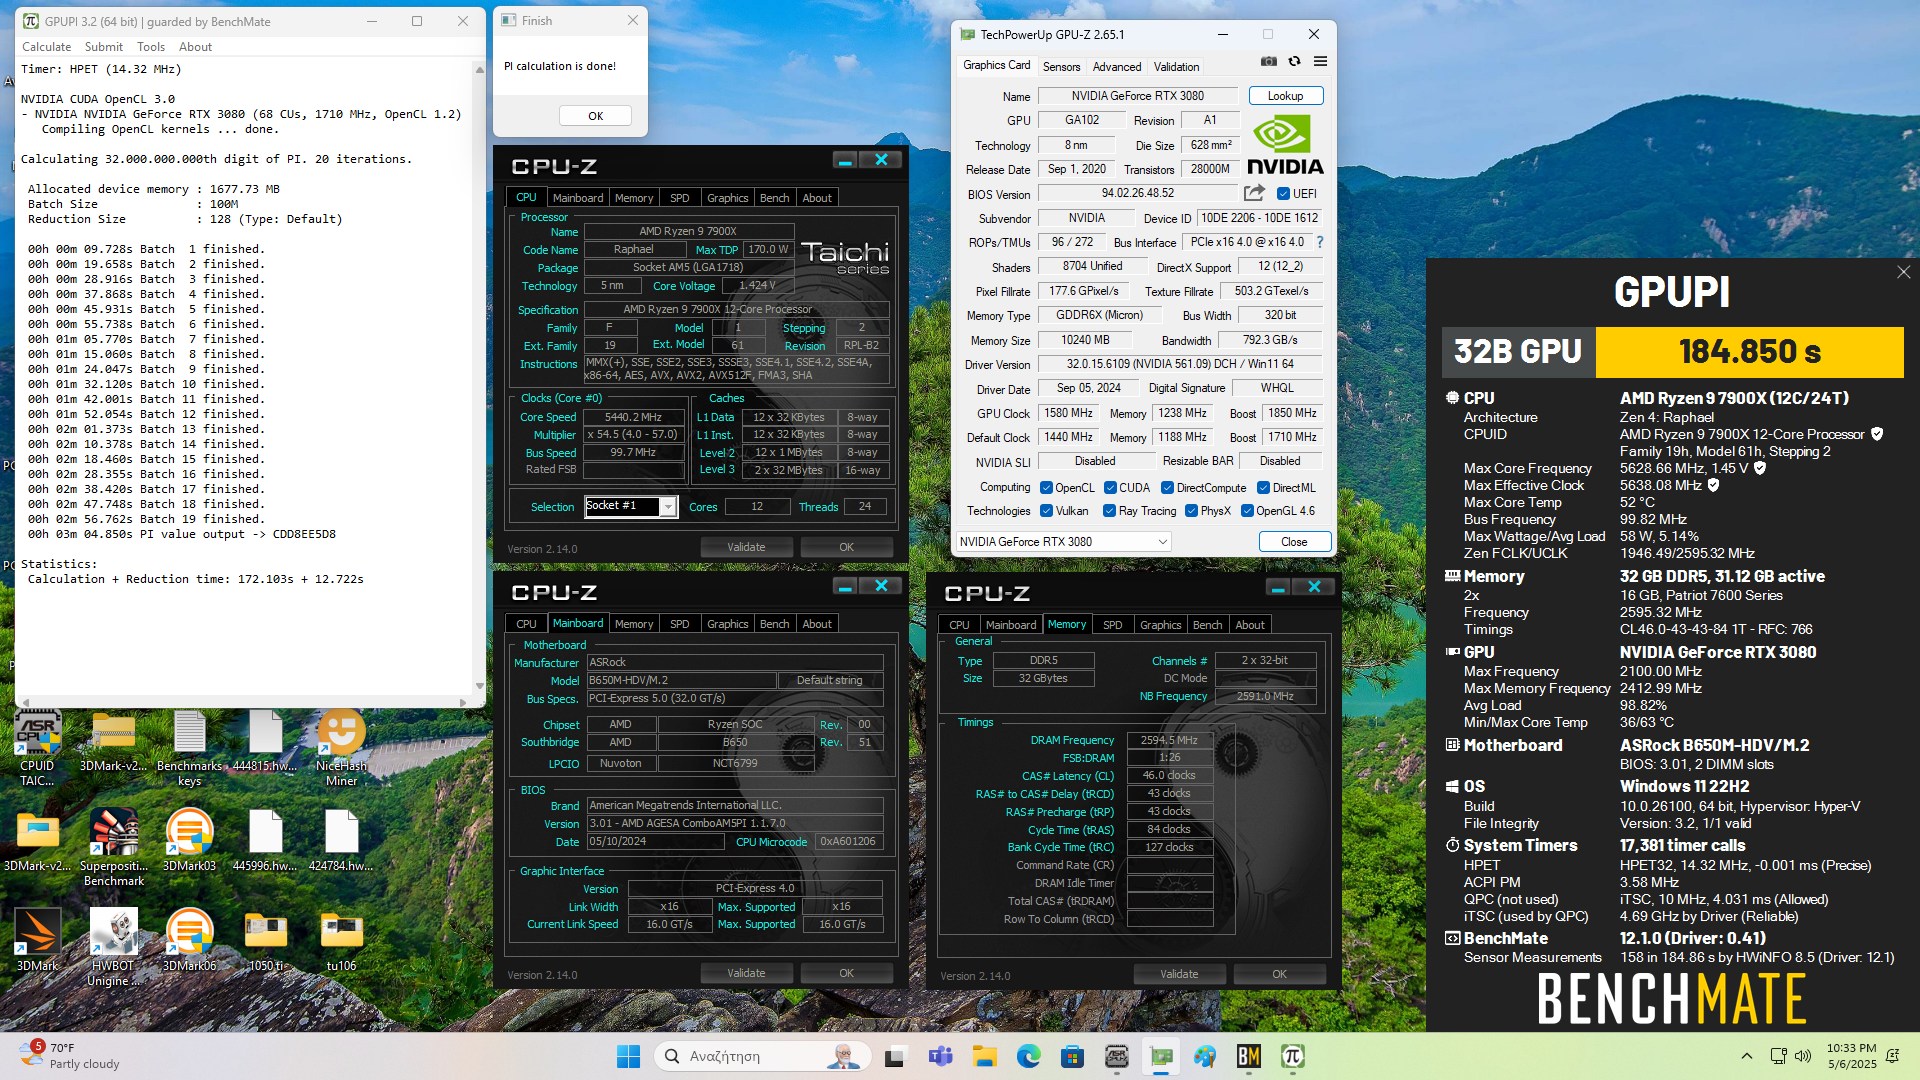Screen dimensions: 1920x1080
Task: Select the 3DMark06 desktop icon
Action: [x=190, y=941]
